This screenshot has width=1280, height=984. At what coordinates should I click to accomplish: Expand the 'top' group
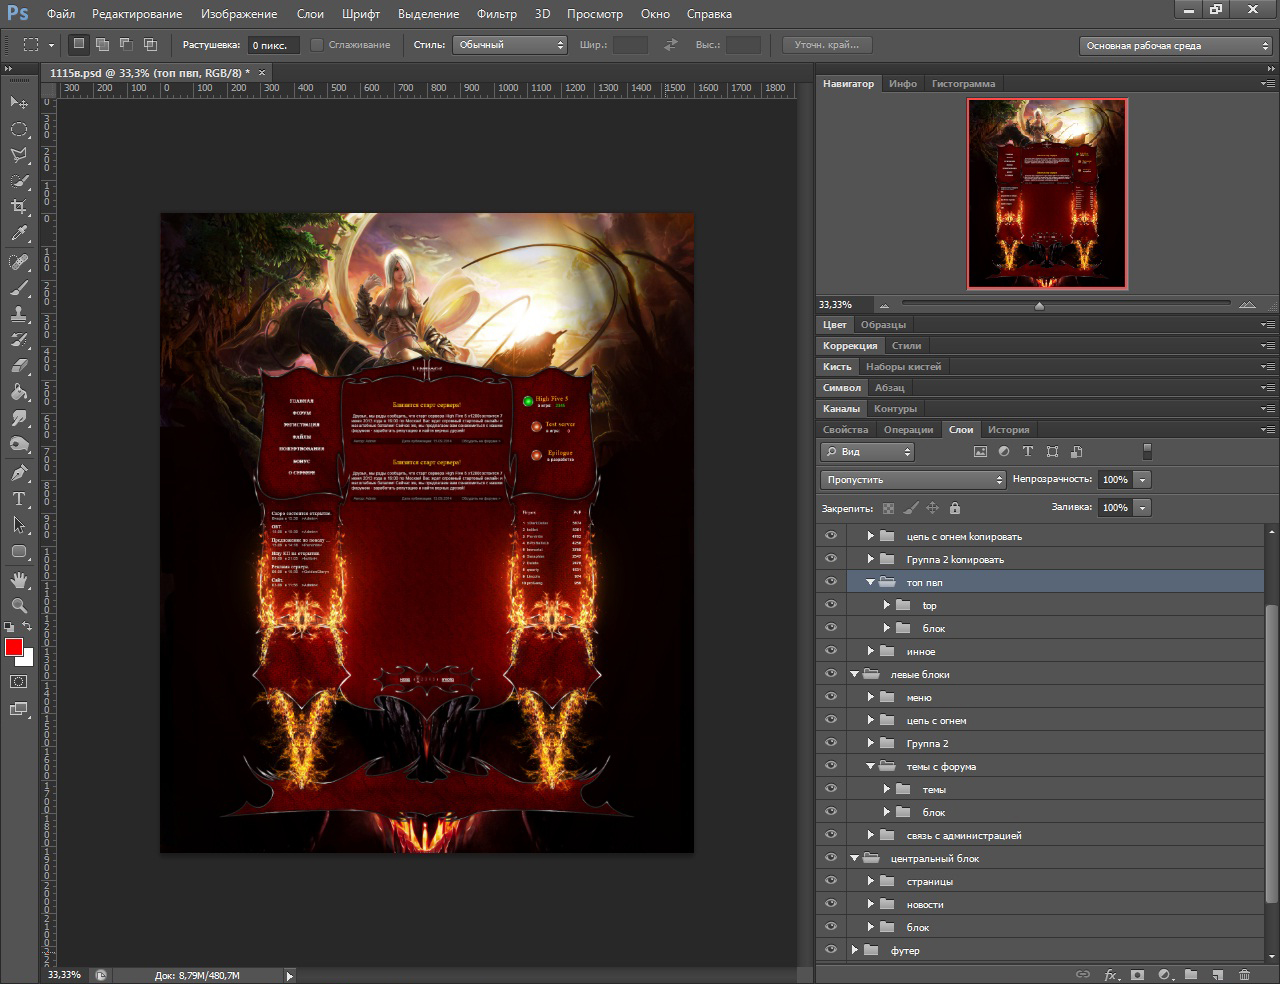887,605
